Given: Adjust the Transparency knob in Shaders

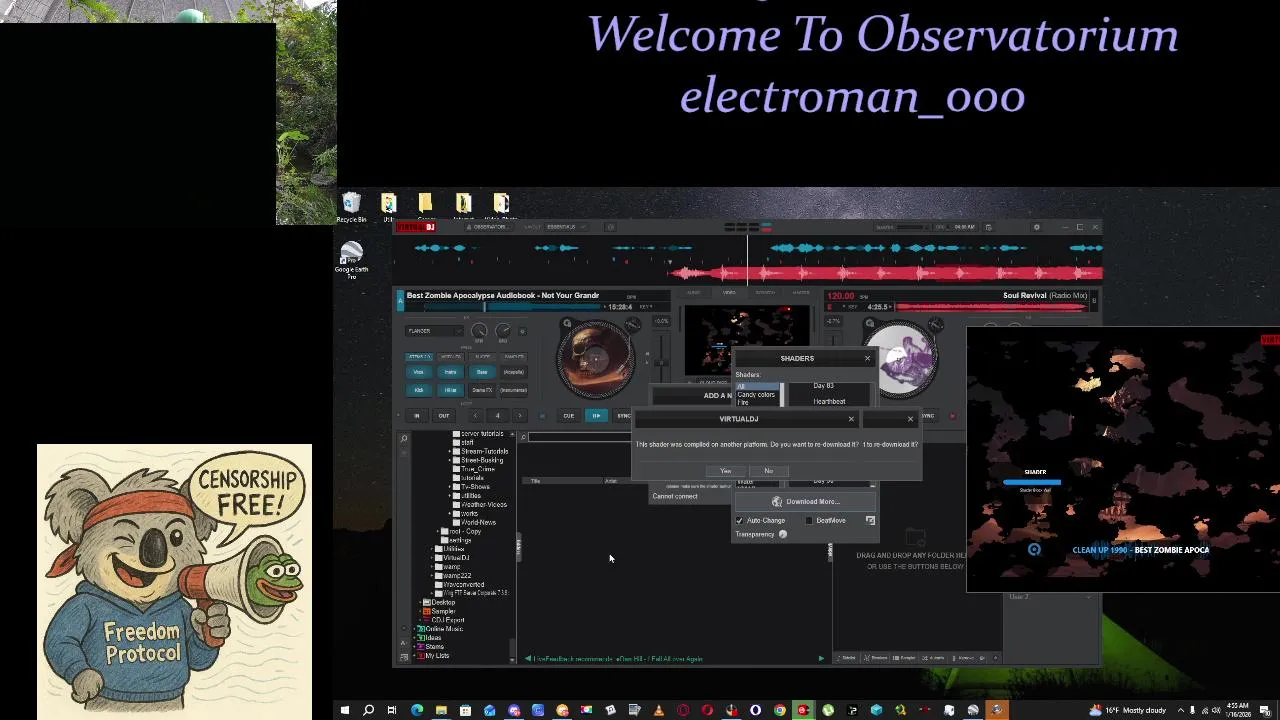Looking at the screenshot, I should pos(783,535).
